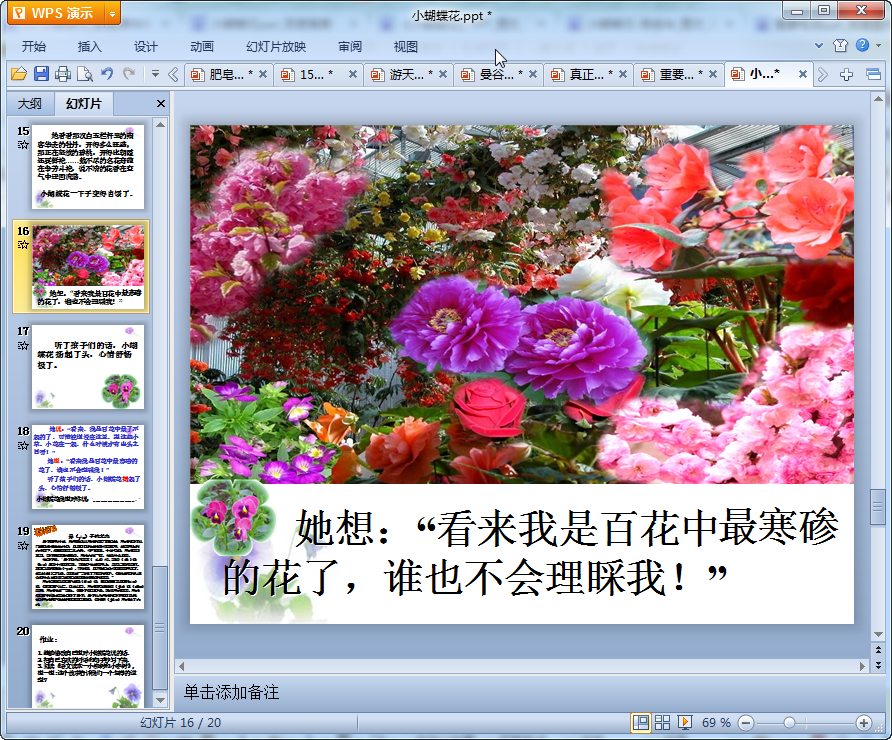Viewport: 892px width, 740px height.
Task: Redo the last action
Action: (129, 73)
